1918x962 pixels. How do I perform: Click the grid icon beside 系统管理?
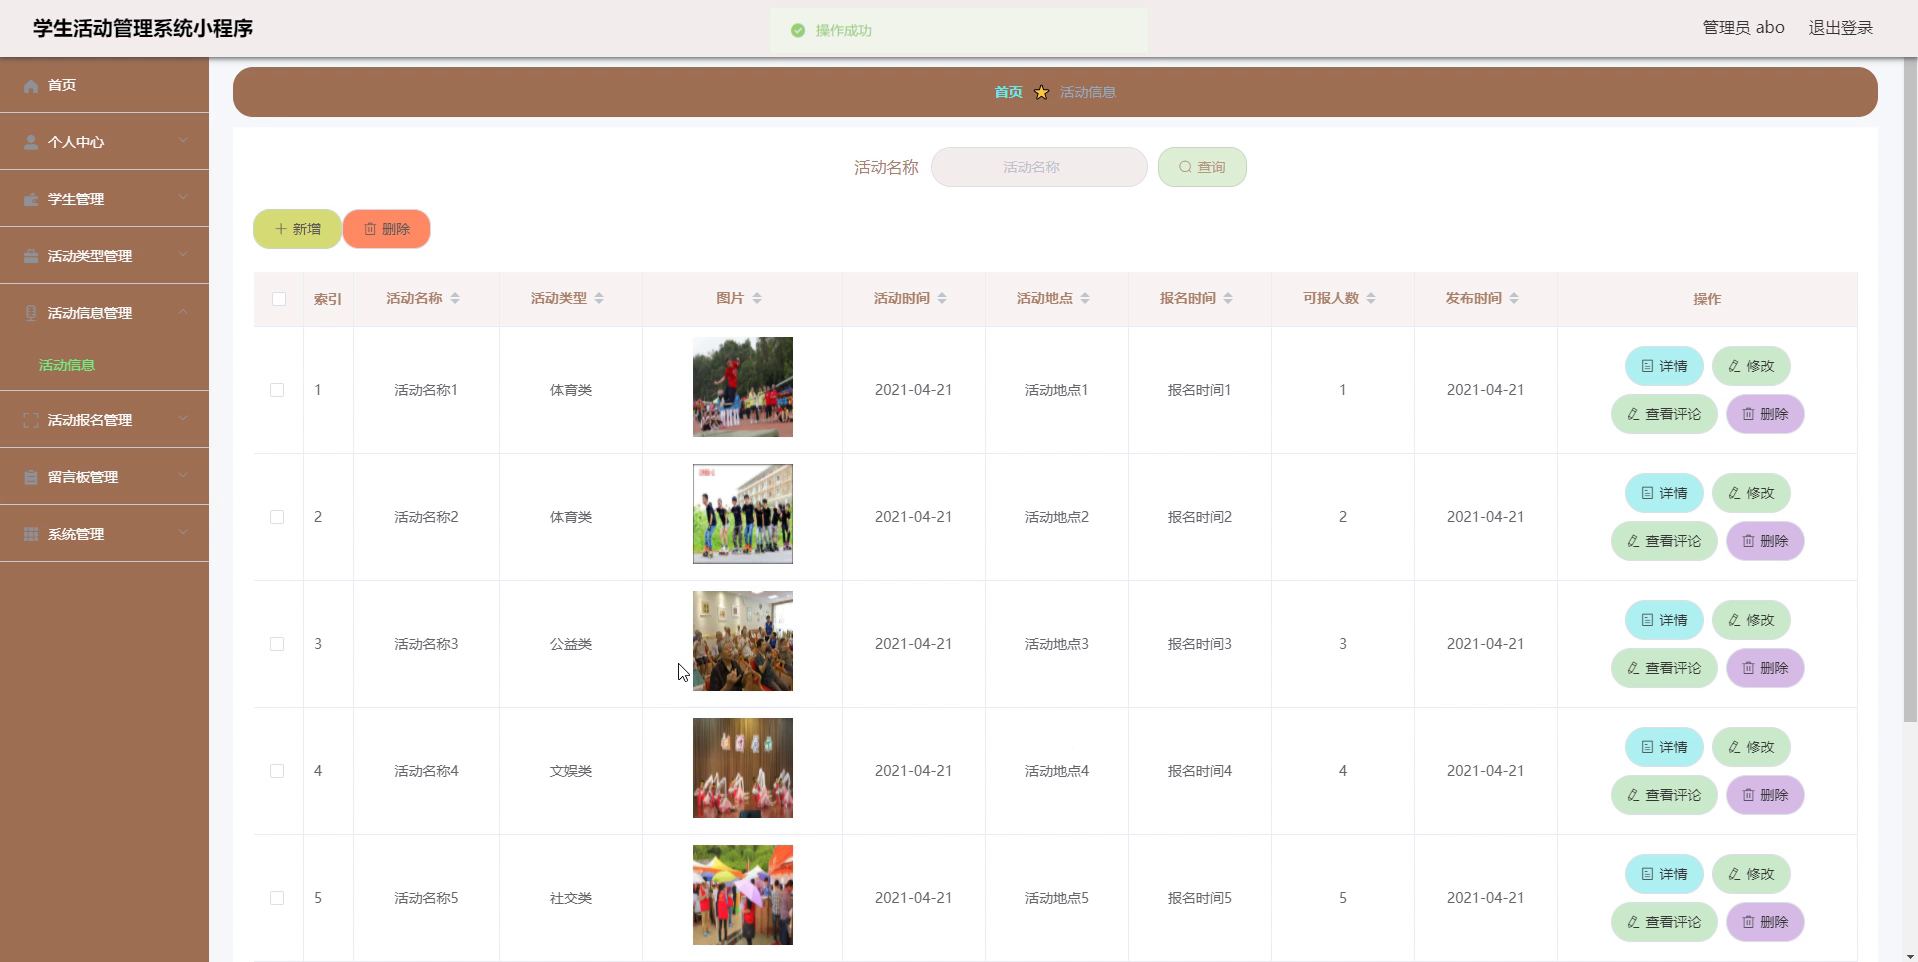[x=31, y=535]
